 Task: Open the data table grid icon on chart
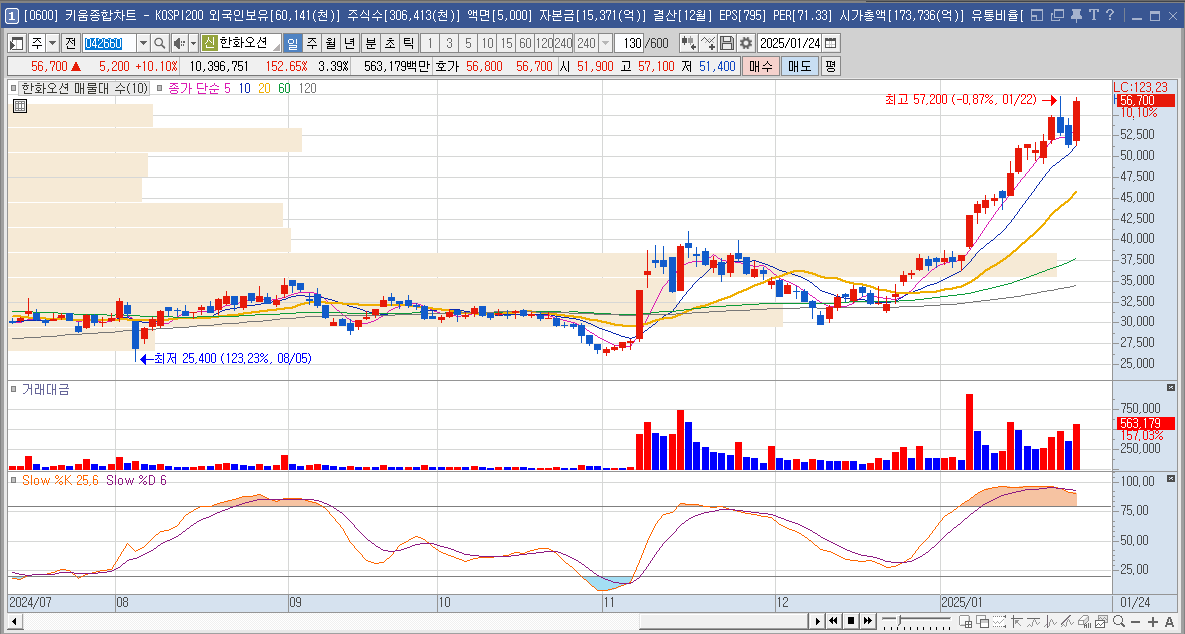coord(20,107)
